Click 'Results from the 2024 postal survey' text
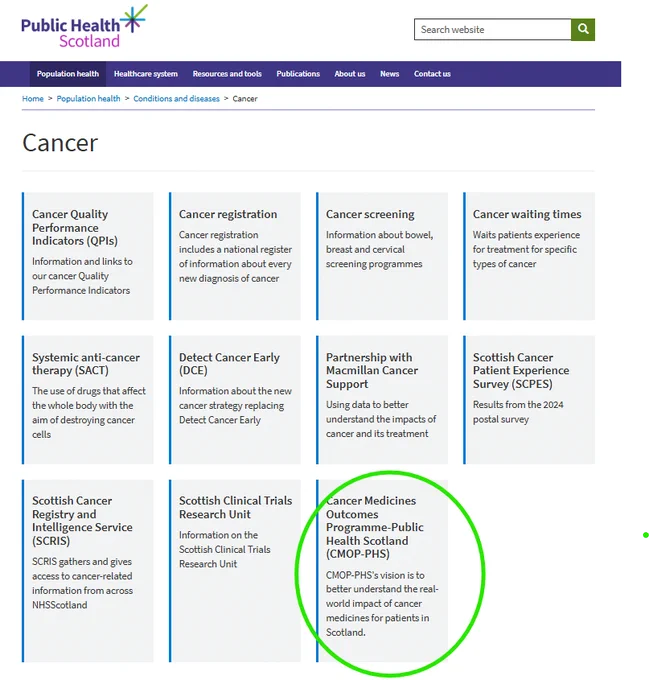Screen dimensions: 649x680 [x=518, y=412]
